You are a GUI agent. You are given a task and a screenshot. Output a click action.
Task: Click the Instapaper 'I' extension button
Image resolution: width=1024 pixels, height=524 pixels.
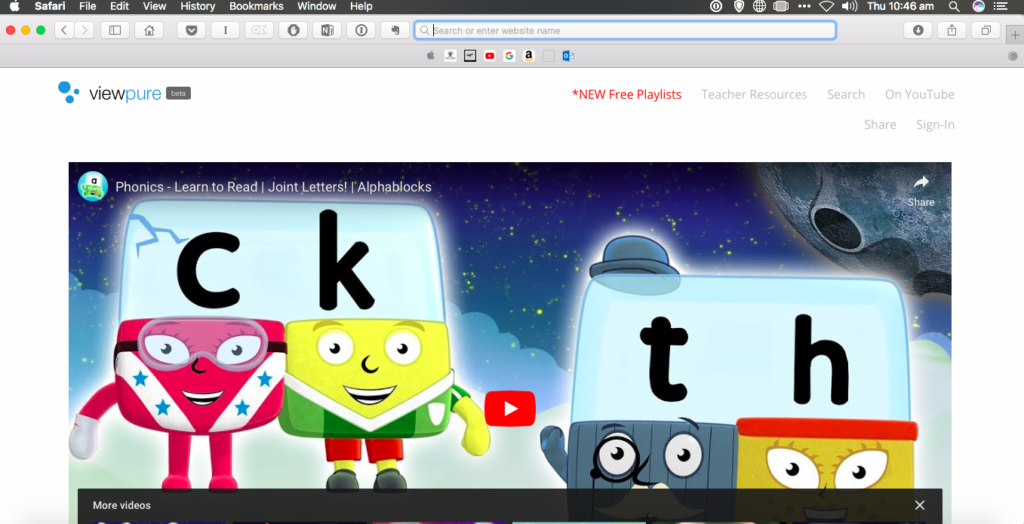(x=225, y=30)
